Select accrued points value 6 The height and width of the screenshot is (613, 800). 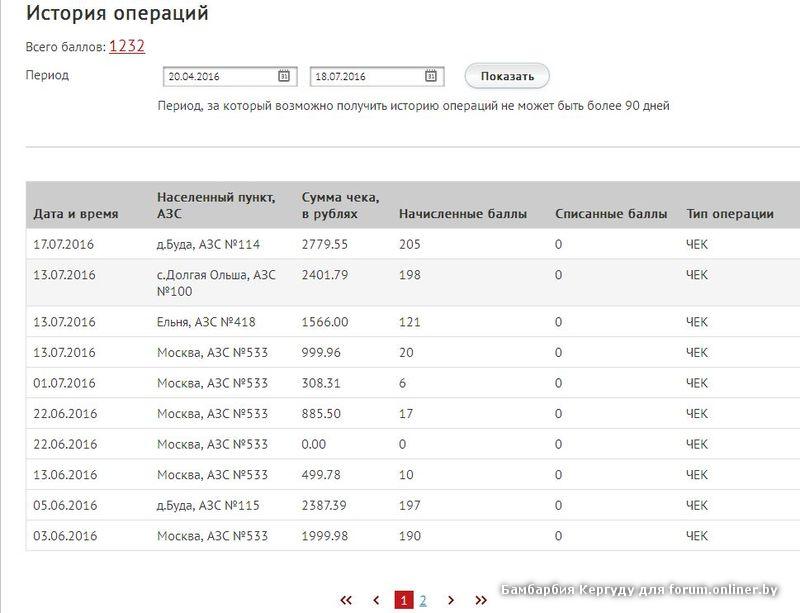coord(403,383)
